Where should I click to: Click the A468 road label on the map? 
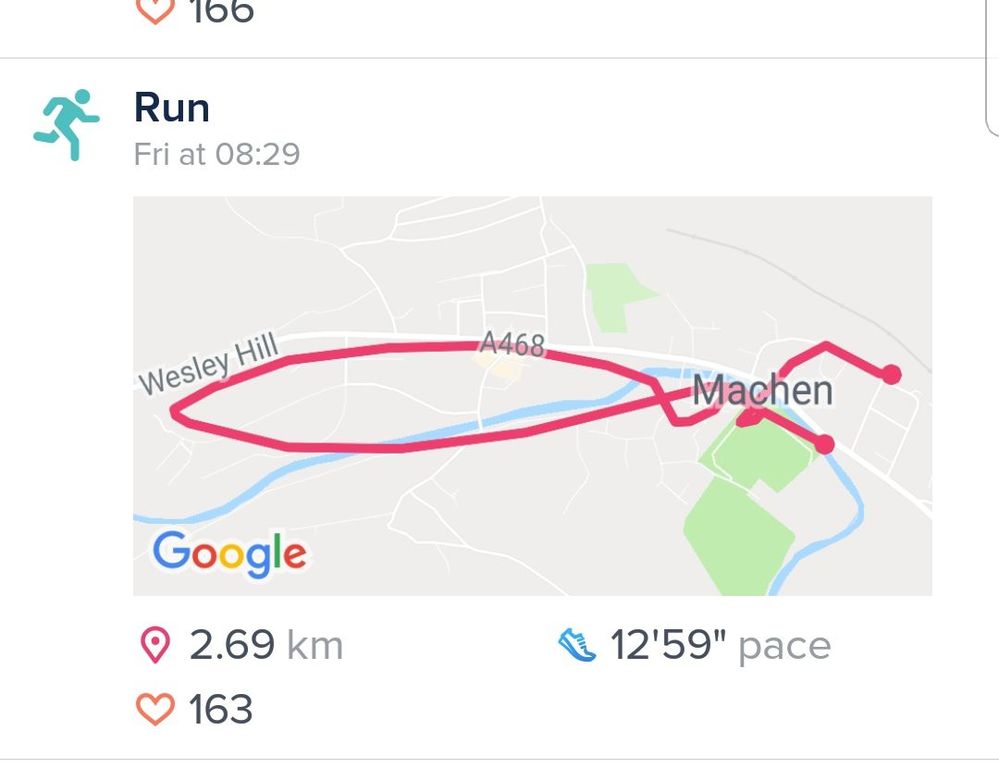512,345
